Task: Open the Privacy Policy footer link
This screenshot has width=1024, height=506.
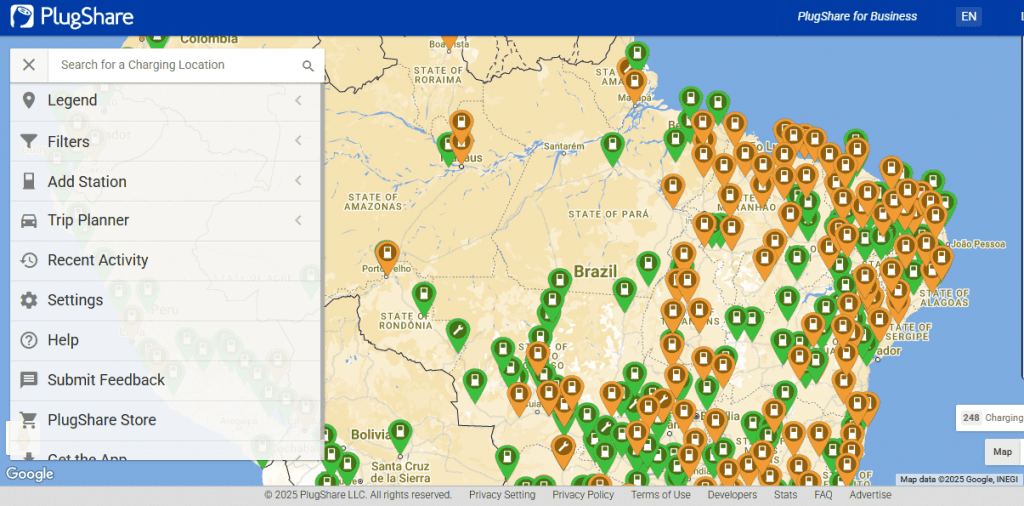Action: coord(583,495)
